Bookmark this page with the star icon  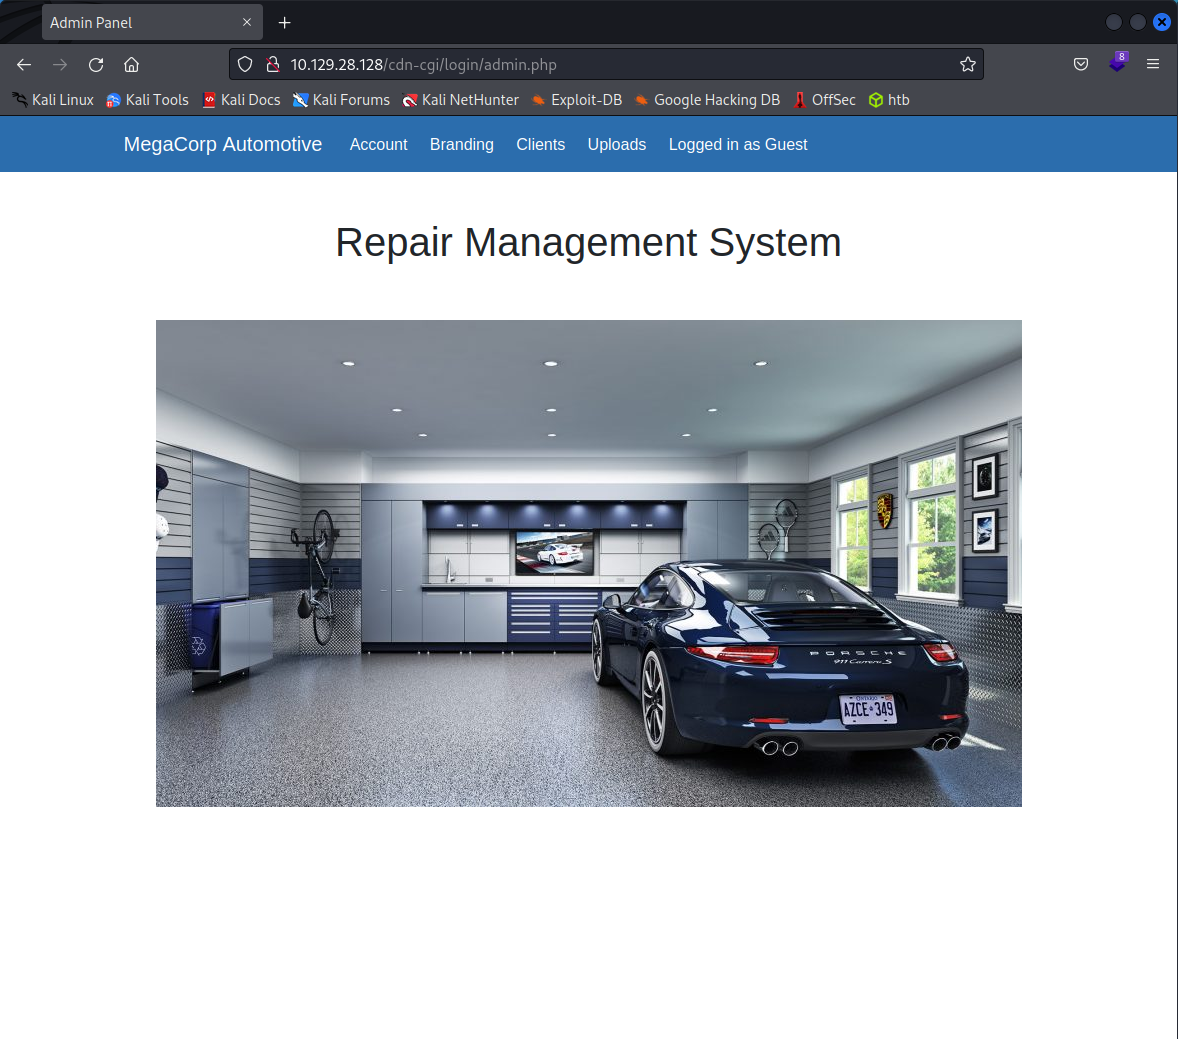point(967,65)
